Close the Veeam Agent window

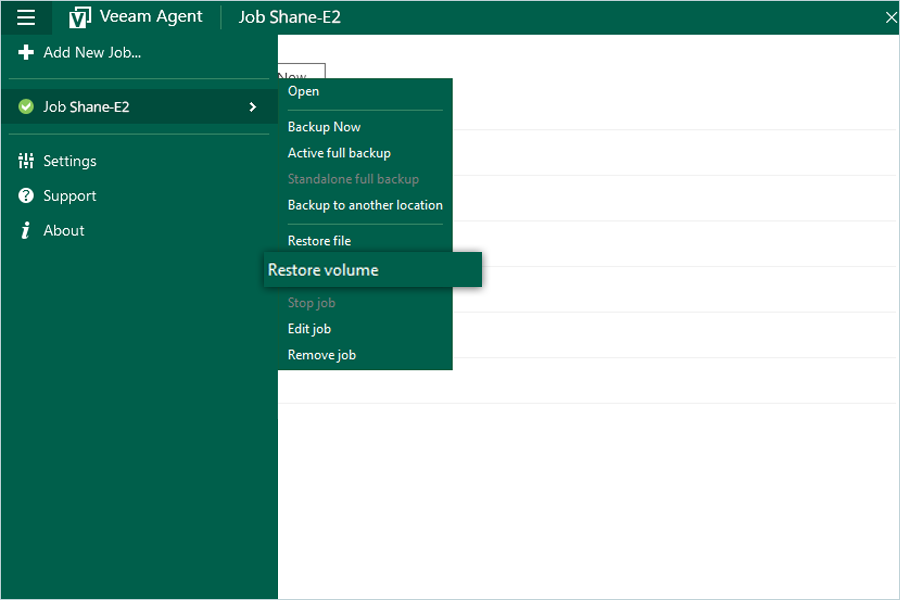pyautogui.click(x=891, y=17)
